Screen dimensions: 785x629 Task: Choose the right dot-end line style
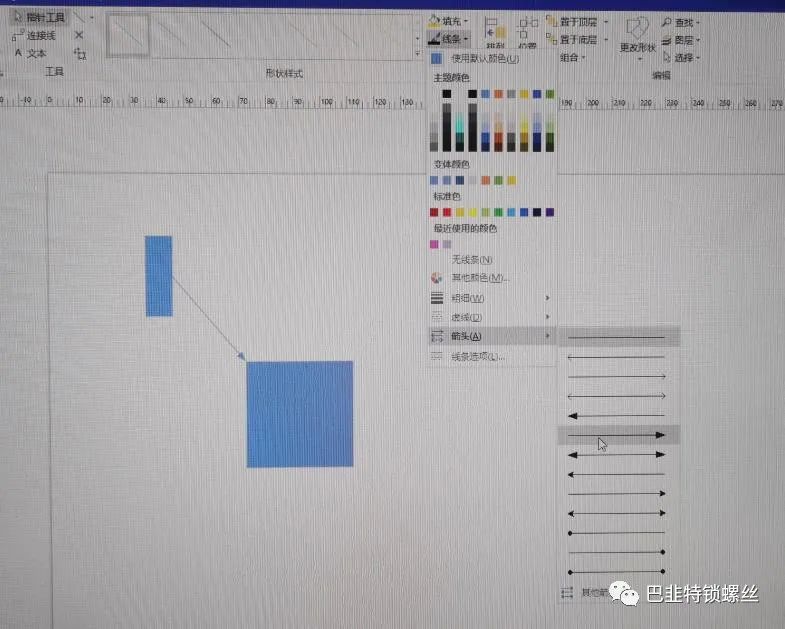619,552
